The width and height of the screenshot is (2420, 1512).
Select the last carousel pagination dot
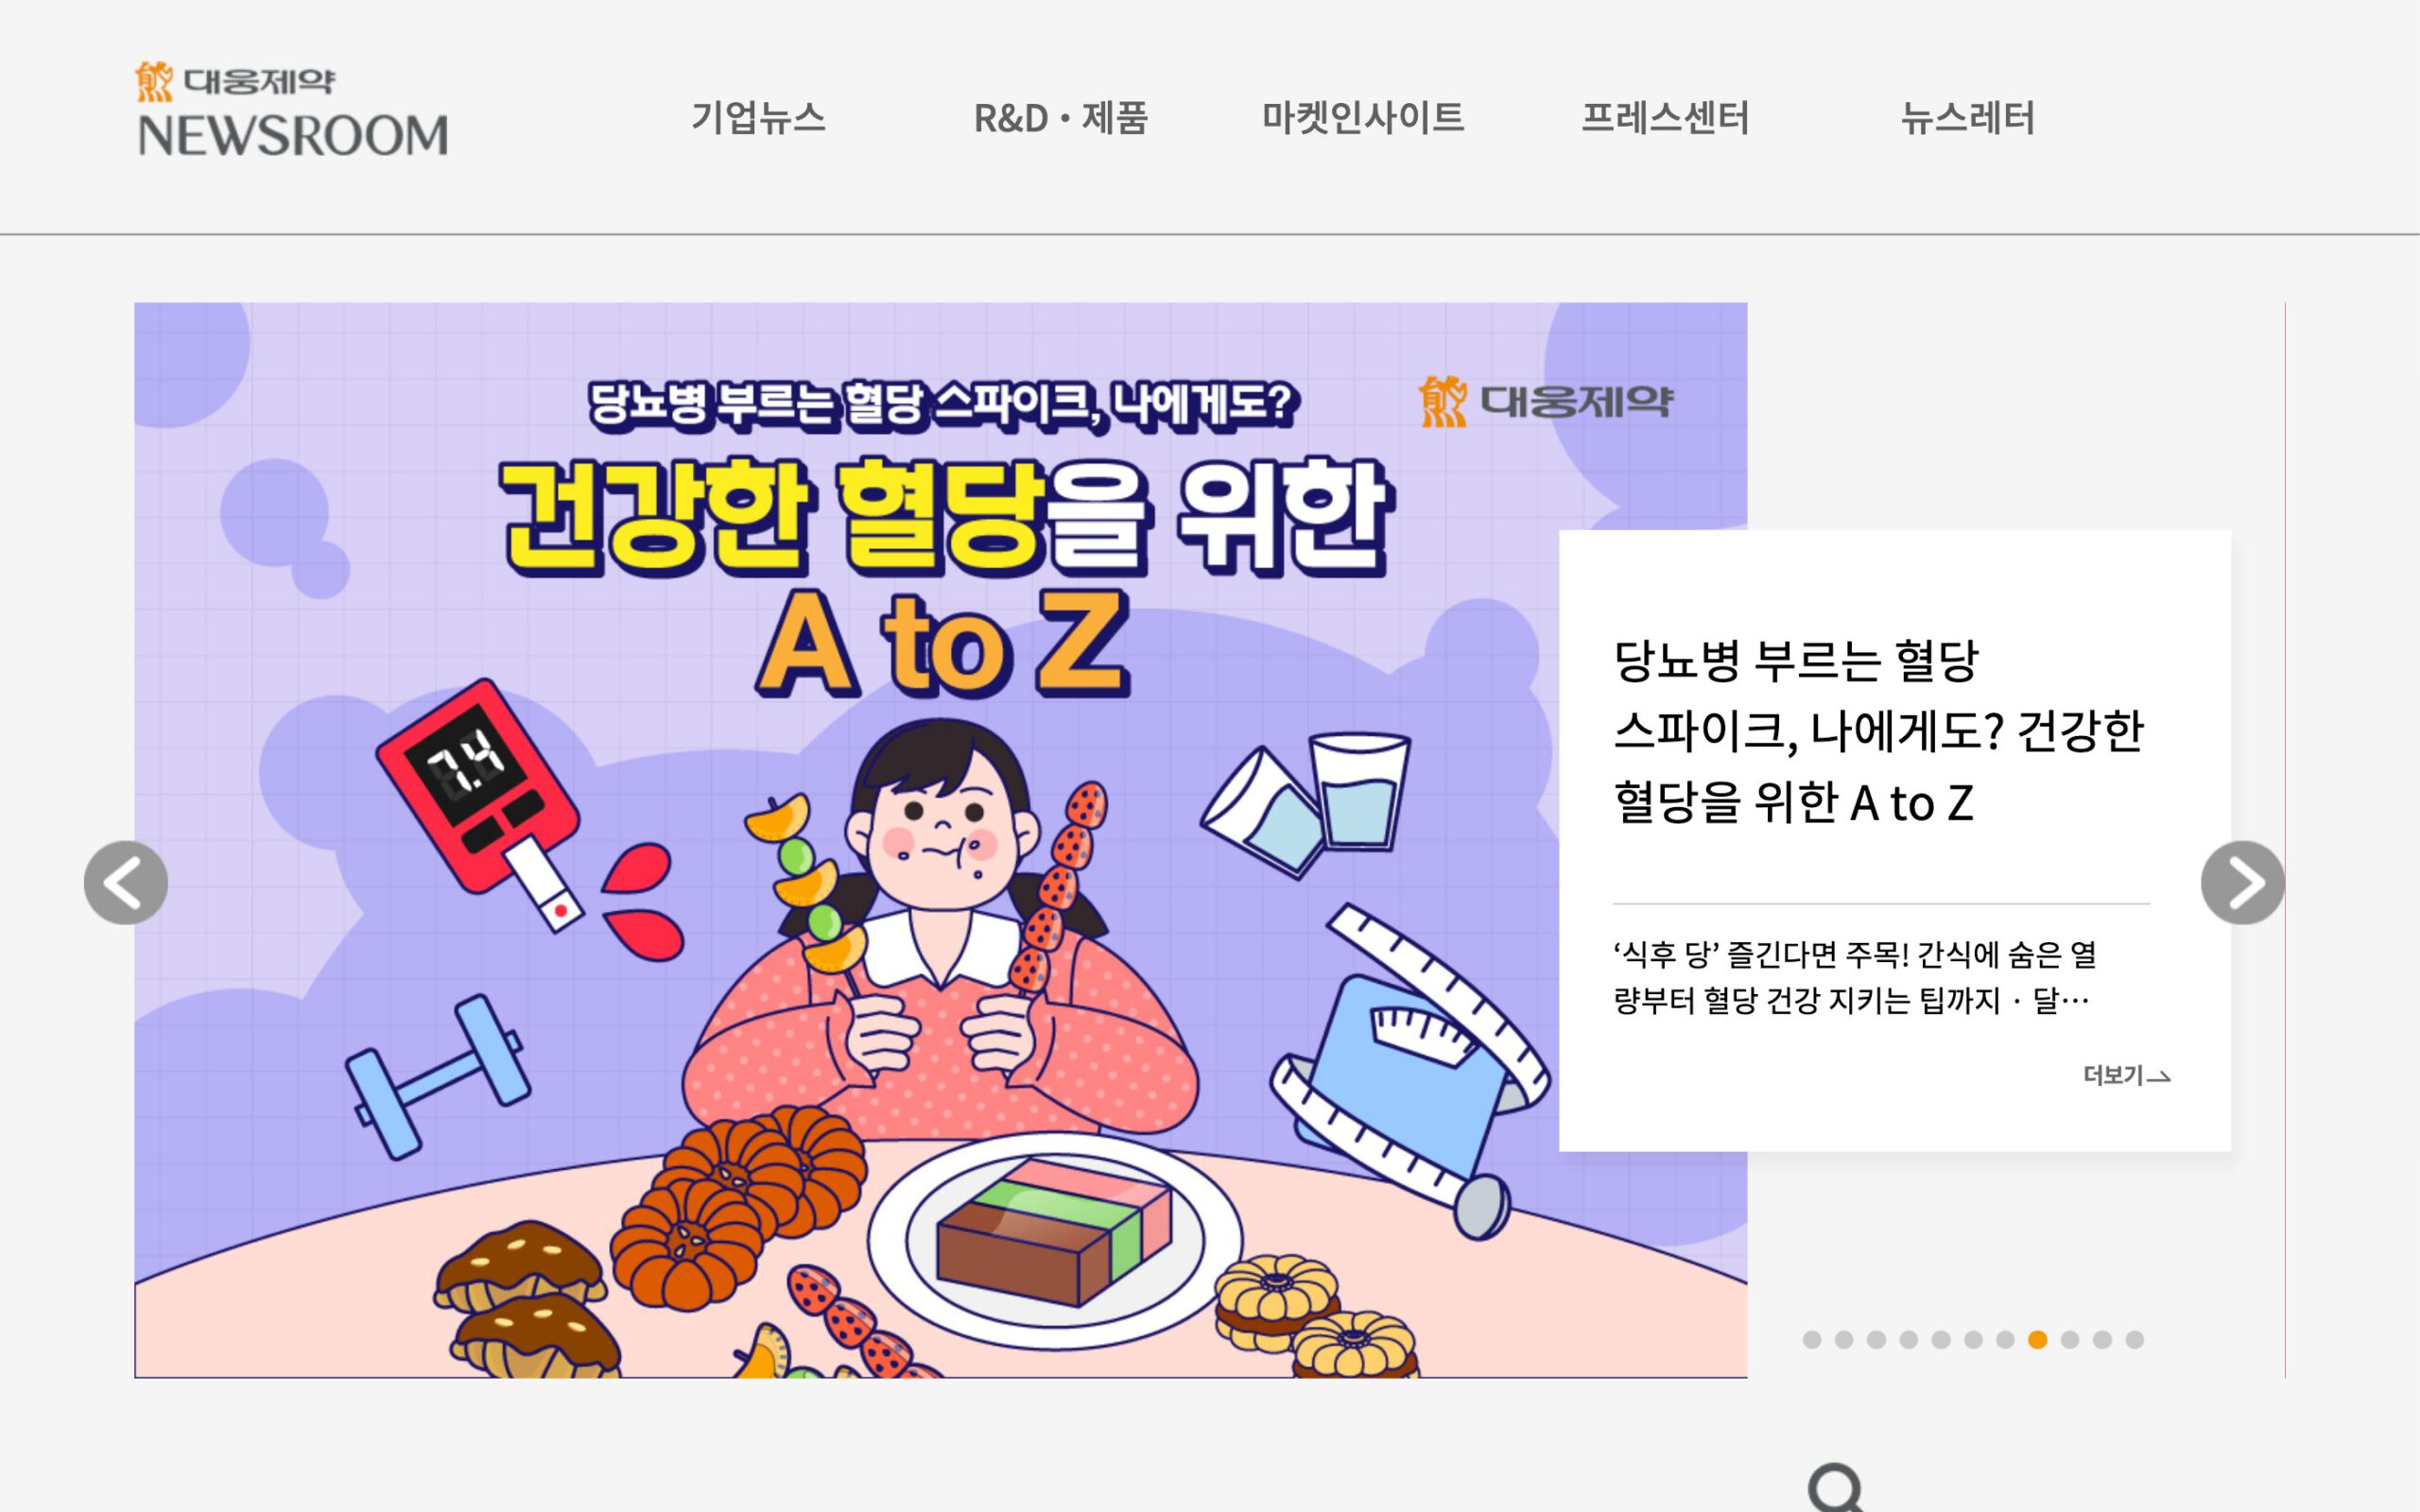2134,1340
